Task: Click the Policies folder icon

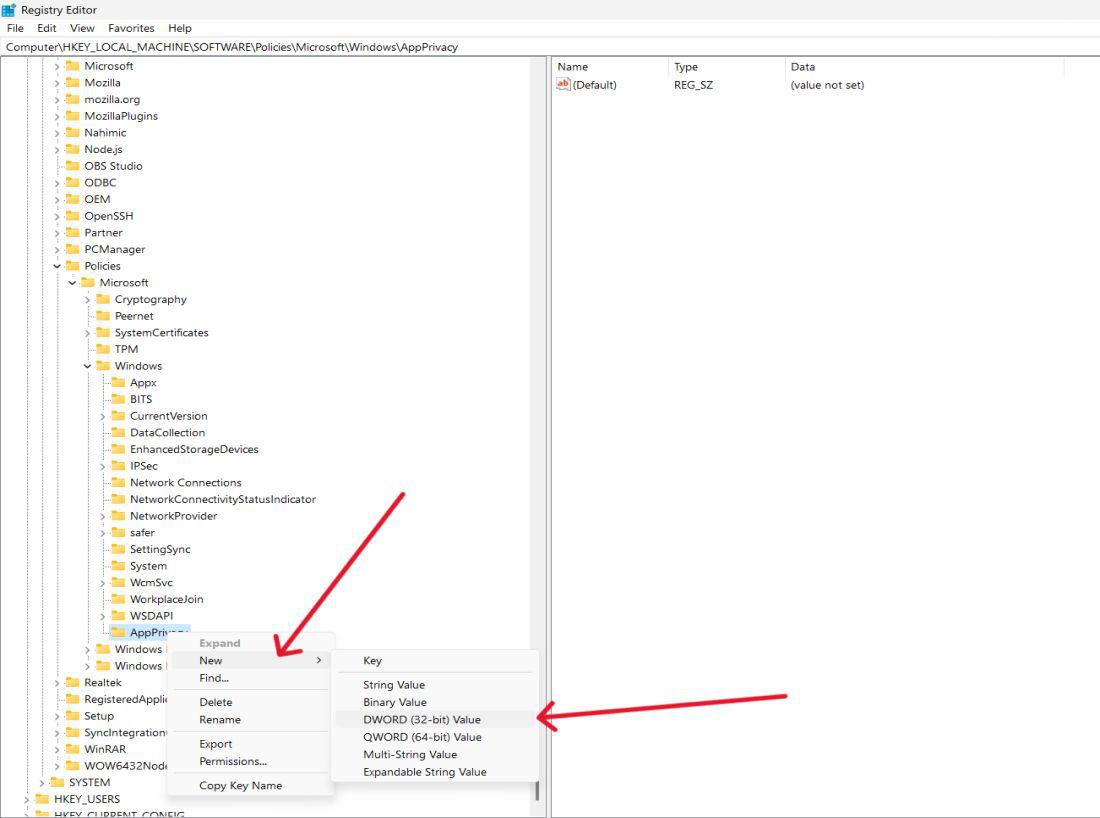Action: pyautogui.click(x=72, y=265)
